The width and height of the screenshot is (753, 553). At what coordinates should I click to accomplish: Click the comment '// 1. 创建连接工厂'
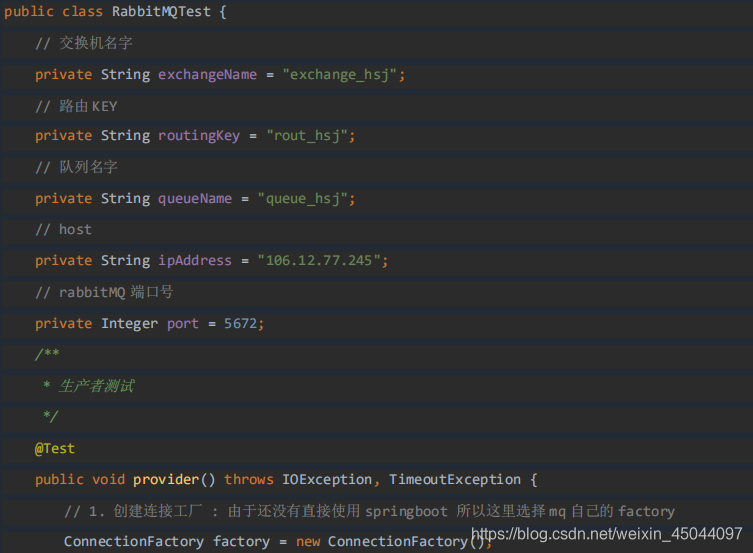[134, 511]
